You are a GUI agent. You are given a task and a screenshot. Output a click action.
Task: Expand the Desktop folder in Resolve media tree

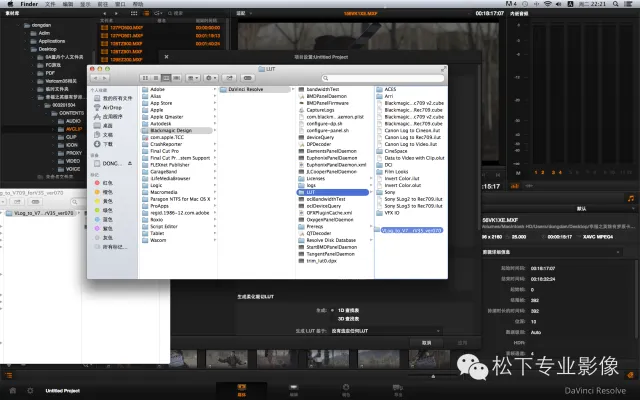[x=25, y=49]
